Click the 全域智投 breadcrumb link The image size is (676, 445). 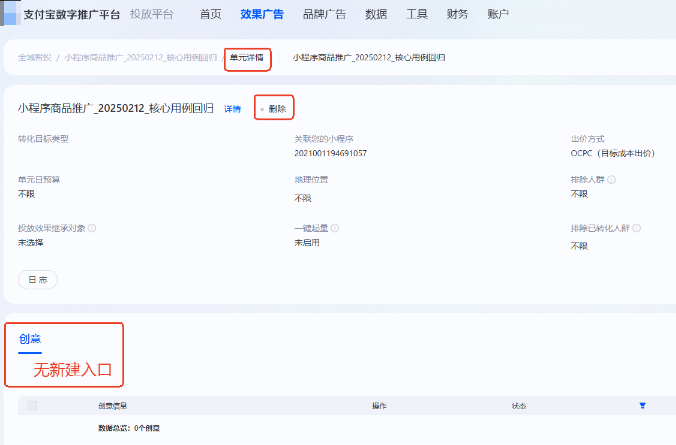tap(34, 57)
